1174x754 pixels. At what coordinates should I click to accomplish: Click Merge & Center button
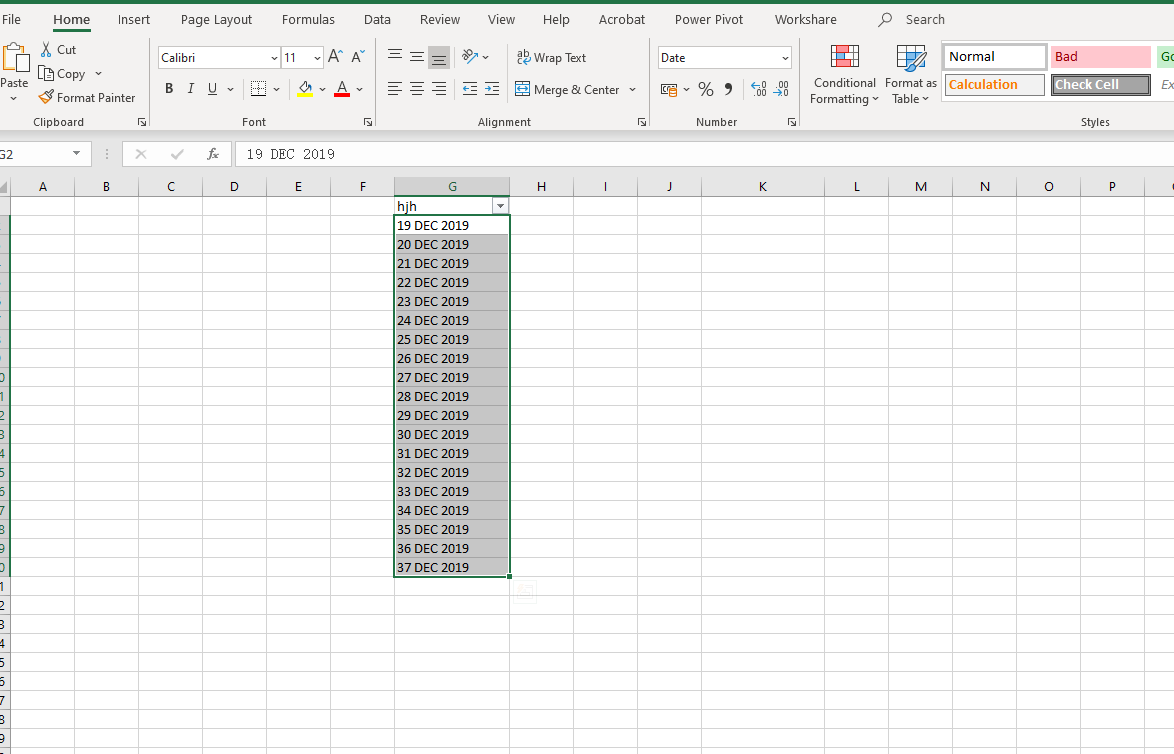pos(567,90)
